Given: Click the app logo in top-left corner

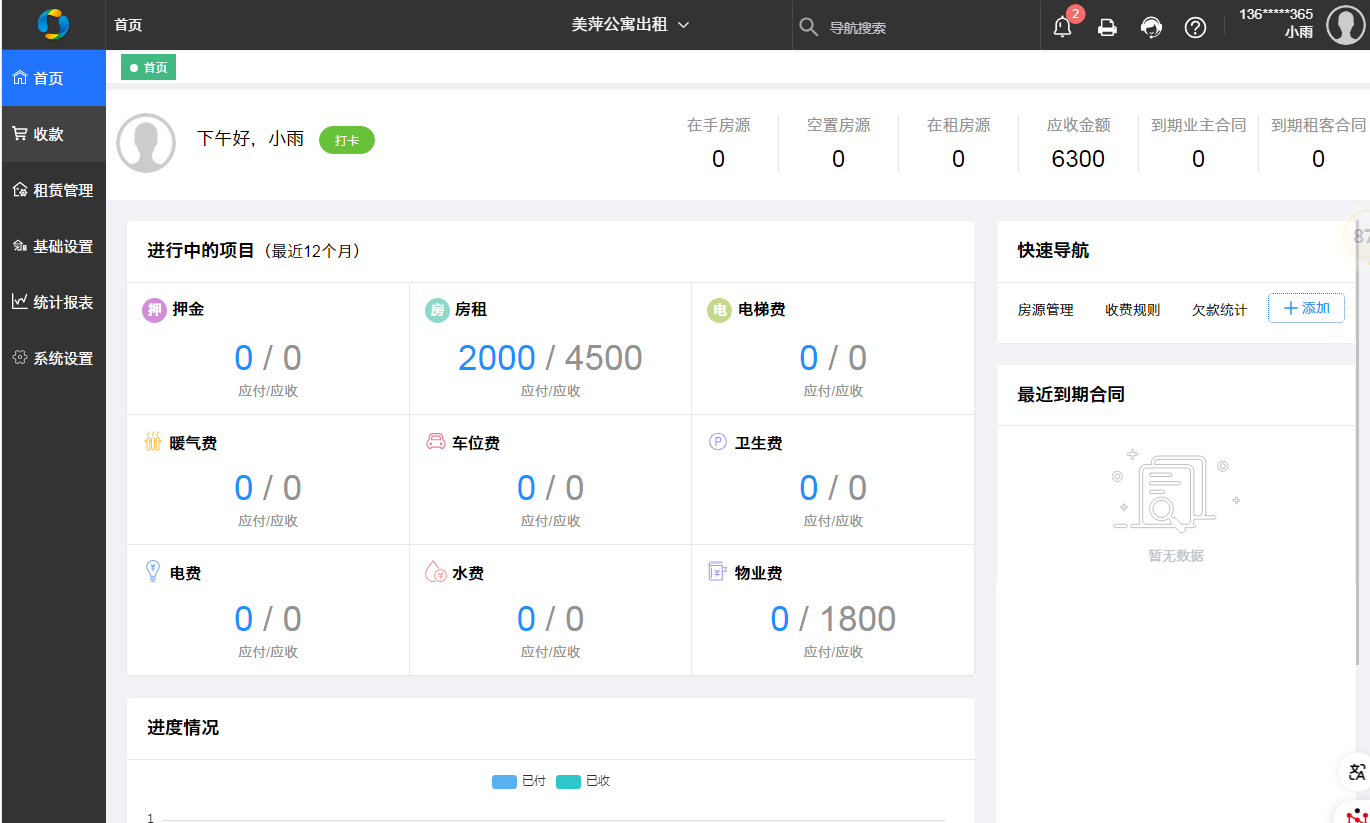Looking at the screenshot, I should 53,24.
